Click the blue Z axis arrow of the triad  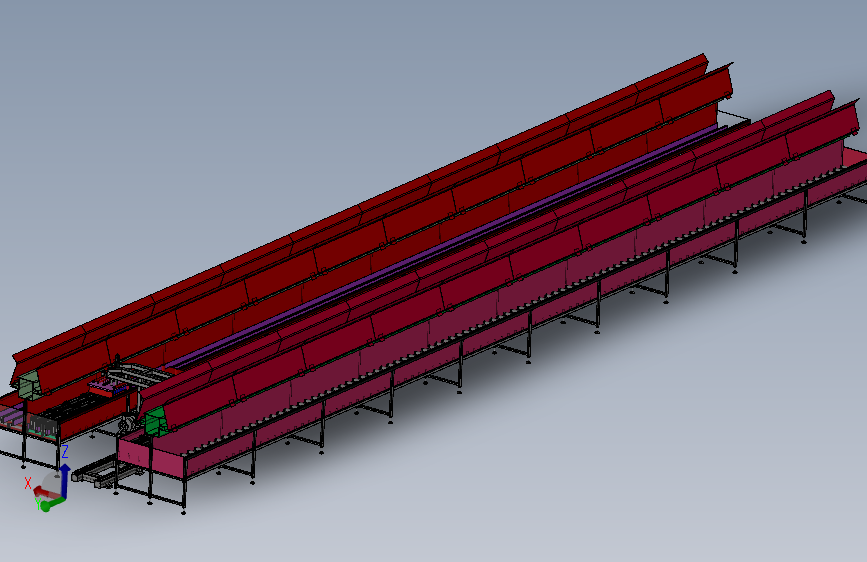click(x=65, y=481)
